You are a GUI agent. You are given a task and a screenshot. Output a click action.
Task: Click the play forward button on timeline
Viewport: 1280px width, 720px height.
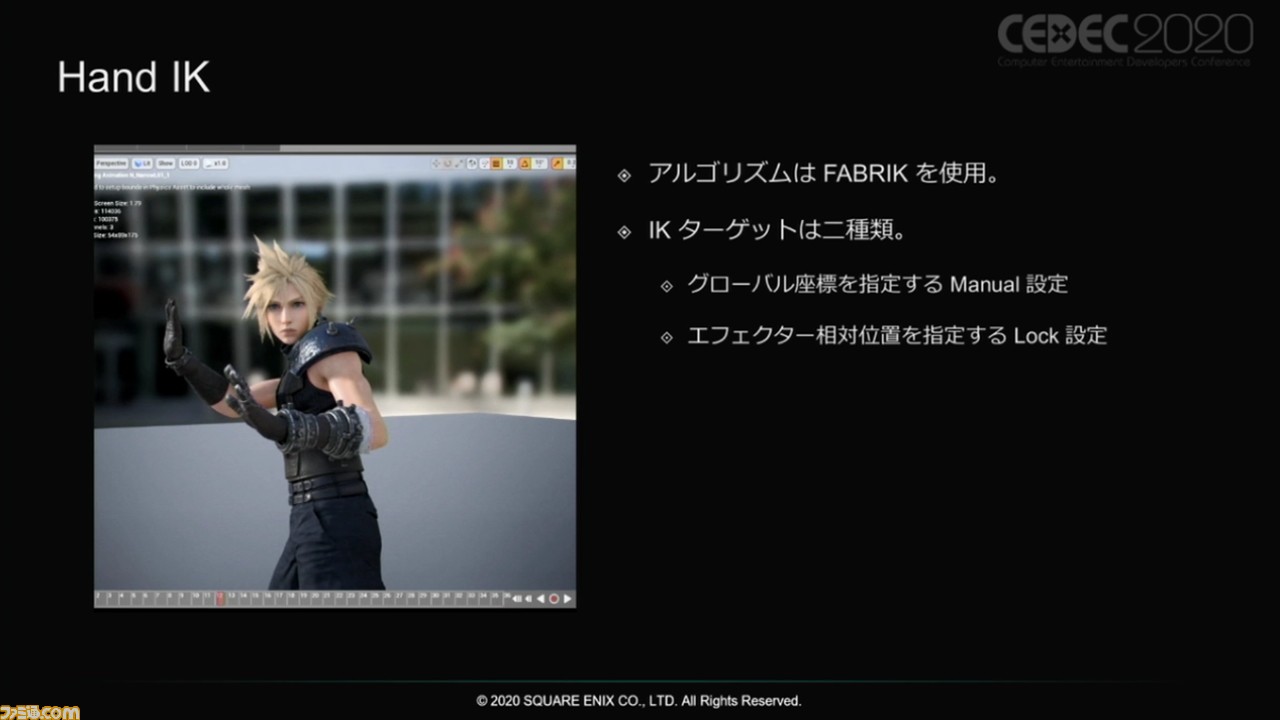(567, 599)
